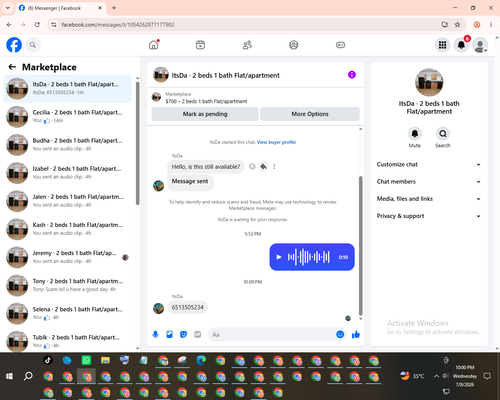
Task: Open the Kash conversation
Action: point(67,229)
